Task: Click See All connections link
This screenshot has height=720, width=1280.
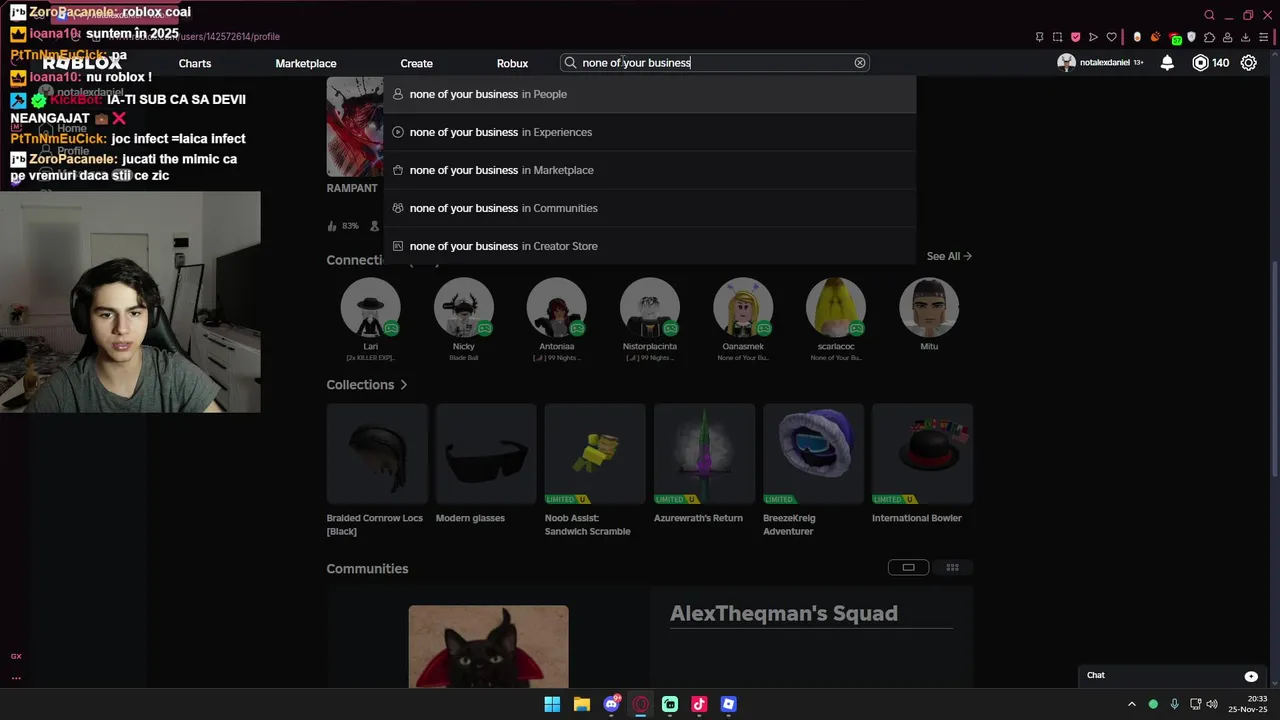Action: [x=949, y=256]
